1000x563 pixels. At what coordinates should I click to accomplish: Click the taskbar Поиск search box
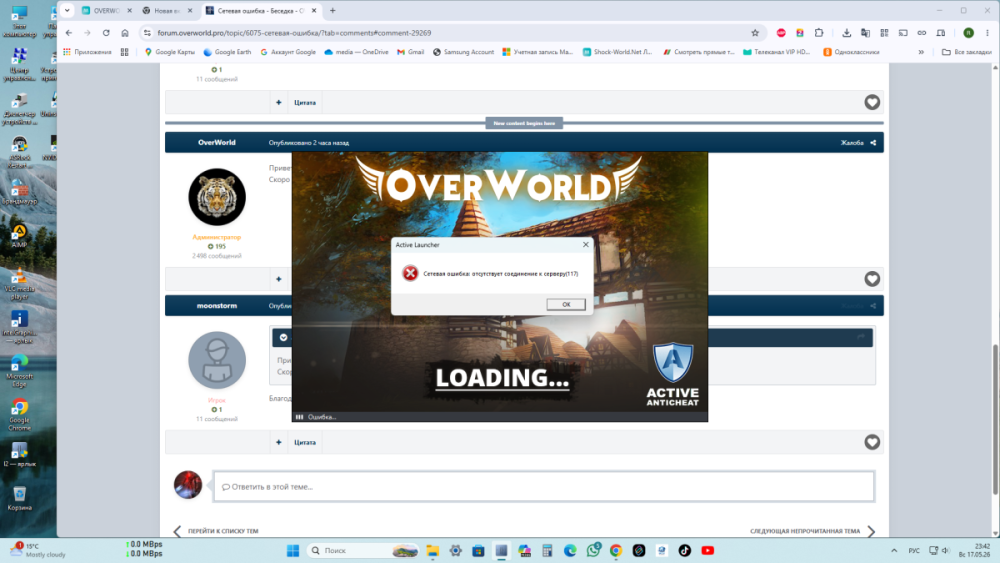point(363,550)
